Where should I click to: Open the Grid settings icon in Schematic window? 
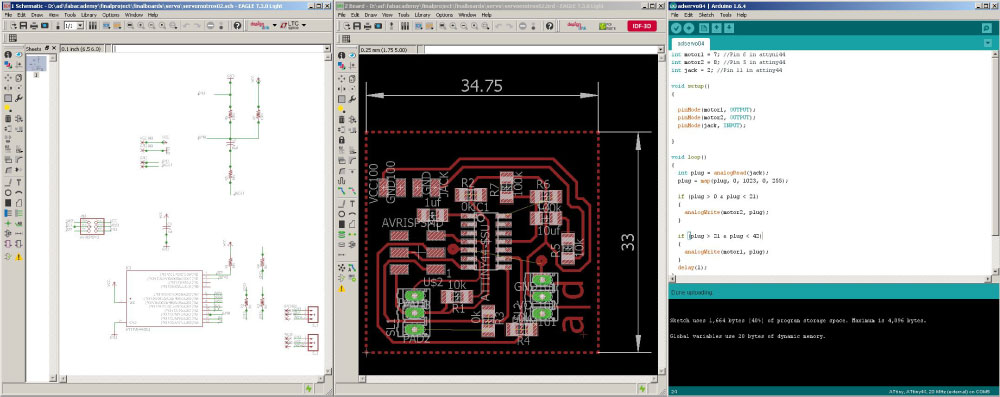click(x=13, y=38)
